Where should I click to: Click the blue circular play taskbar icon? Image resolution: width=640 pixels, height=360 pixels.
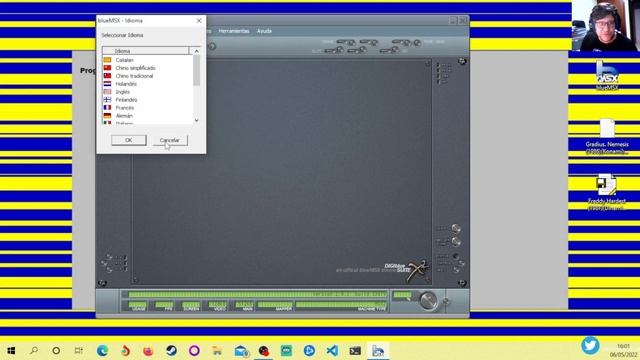(x=309, y=351)
